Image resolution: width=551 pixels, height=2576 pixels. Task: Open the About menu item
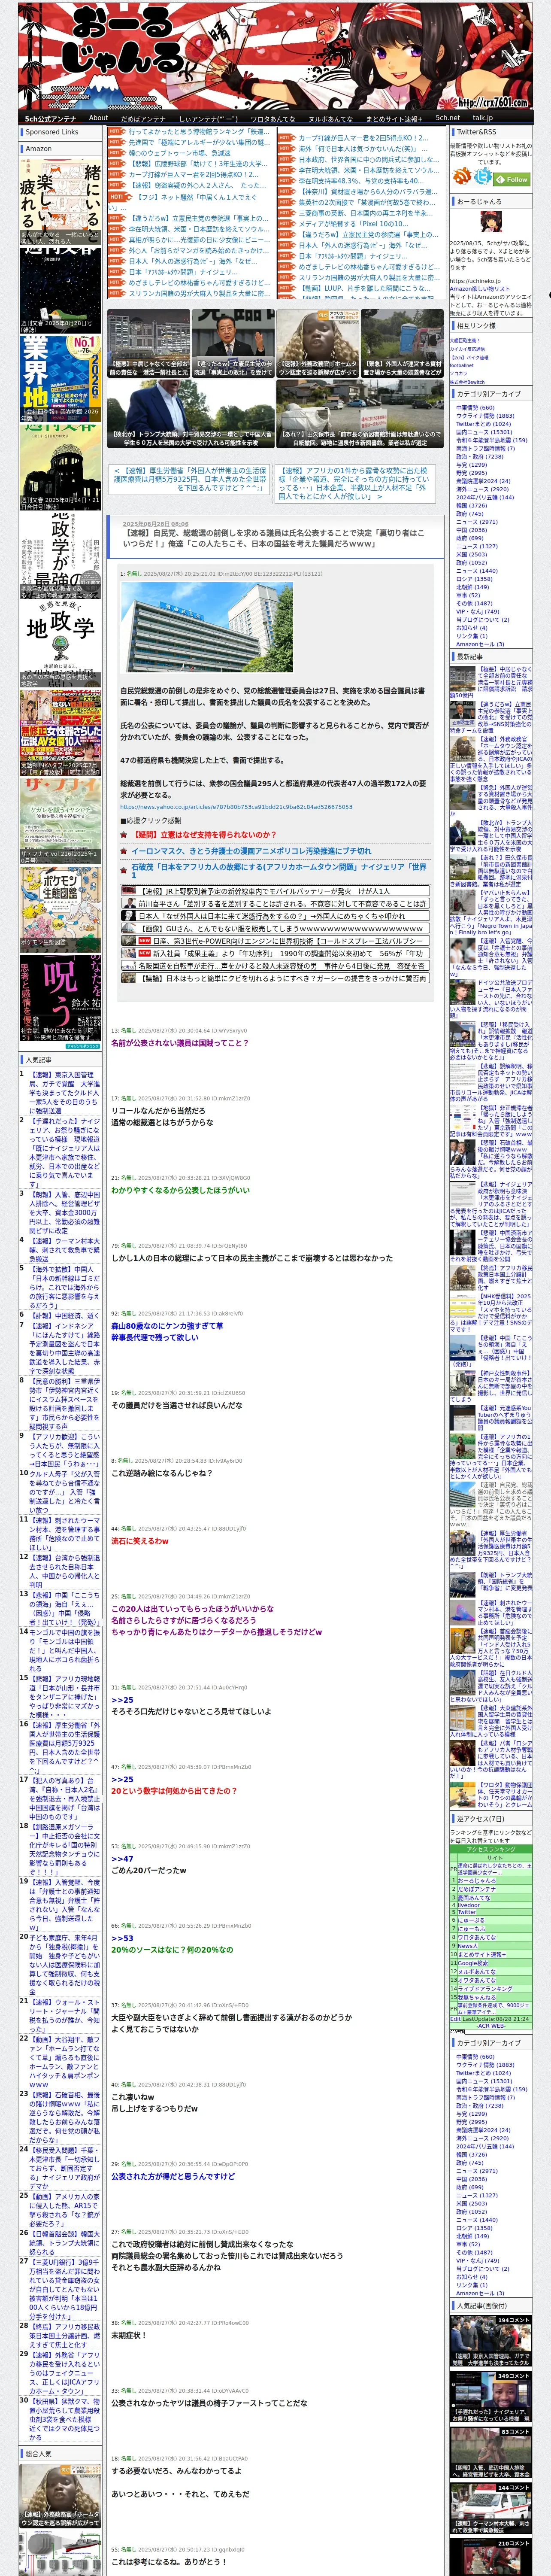(x=98, y=118)
